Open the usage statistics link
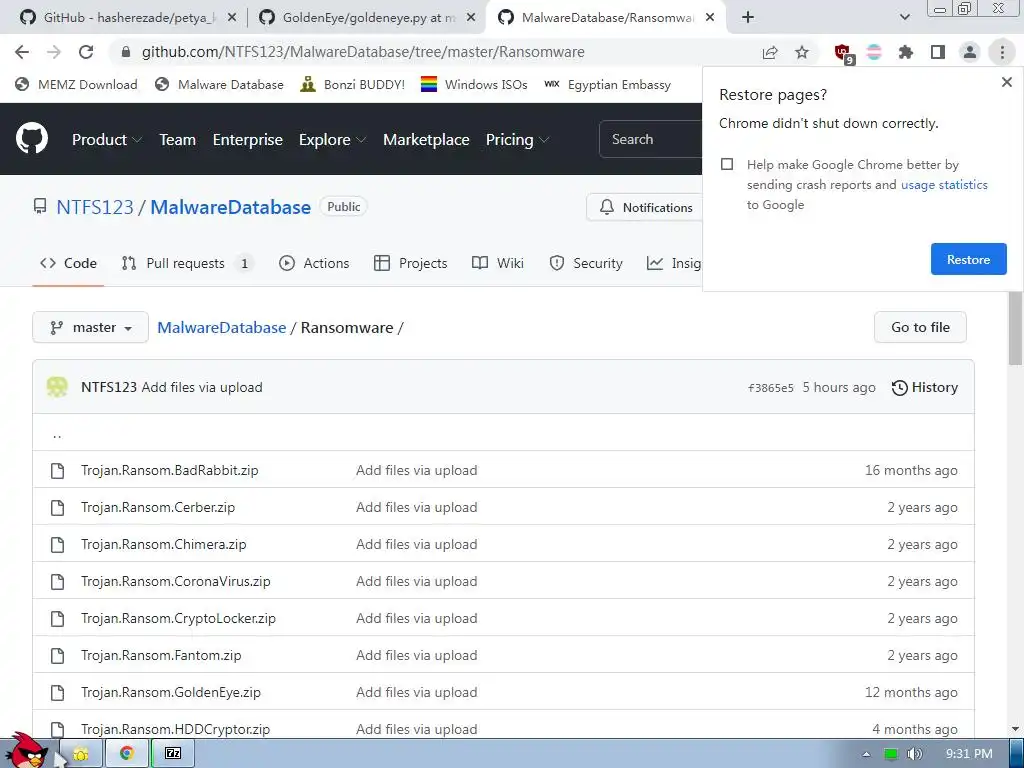 [x=944, y=185]
